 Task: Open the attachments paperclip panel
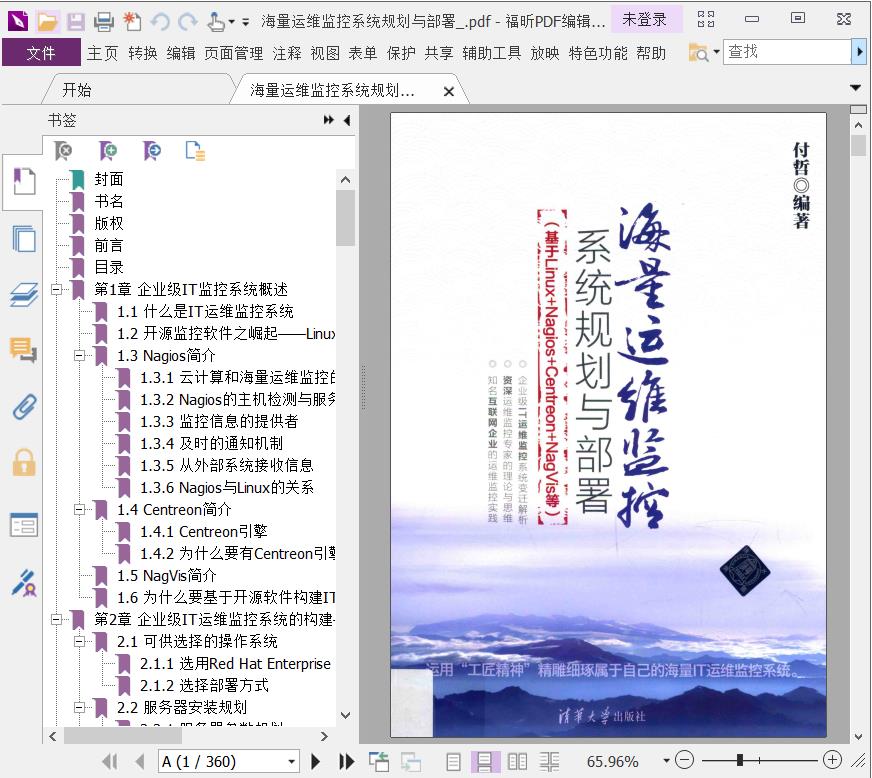pyautogui.click(x=24, y=407)
